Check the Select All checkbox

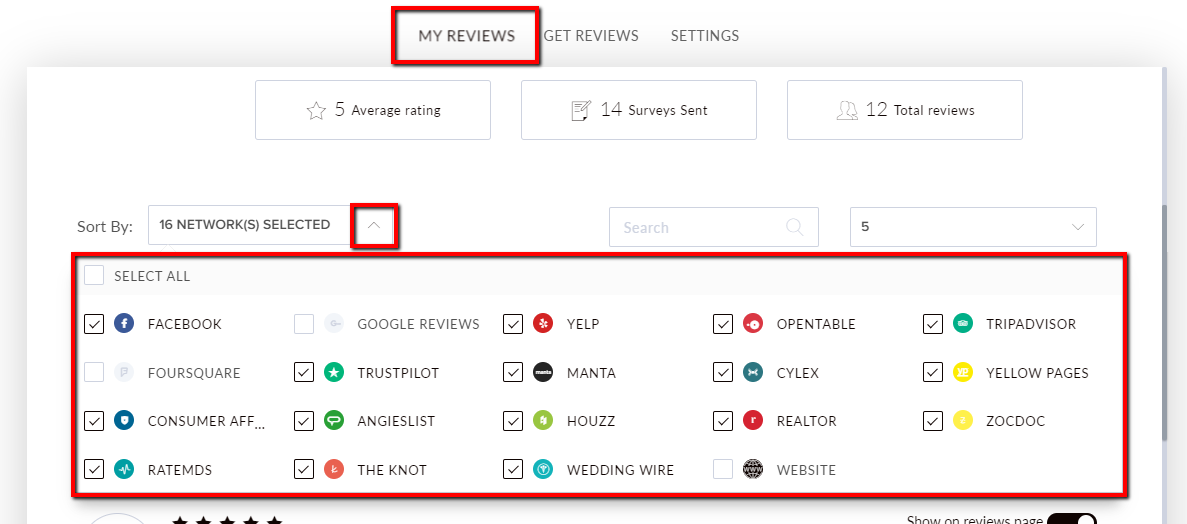[x=94, y=276]
